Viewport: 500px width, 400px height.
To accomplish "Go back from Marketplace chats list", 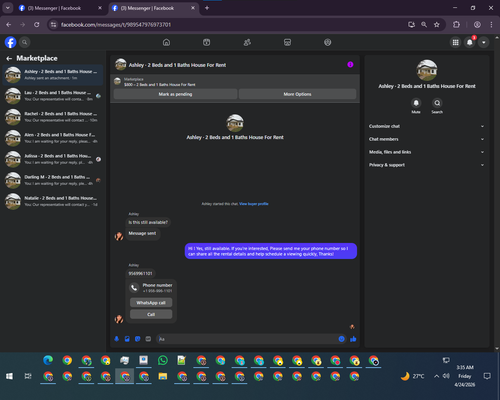I will (x=9, y=59).
